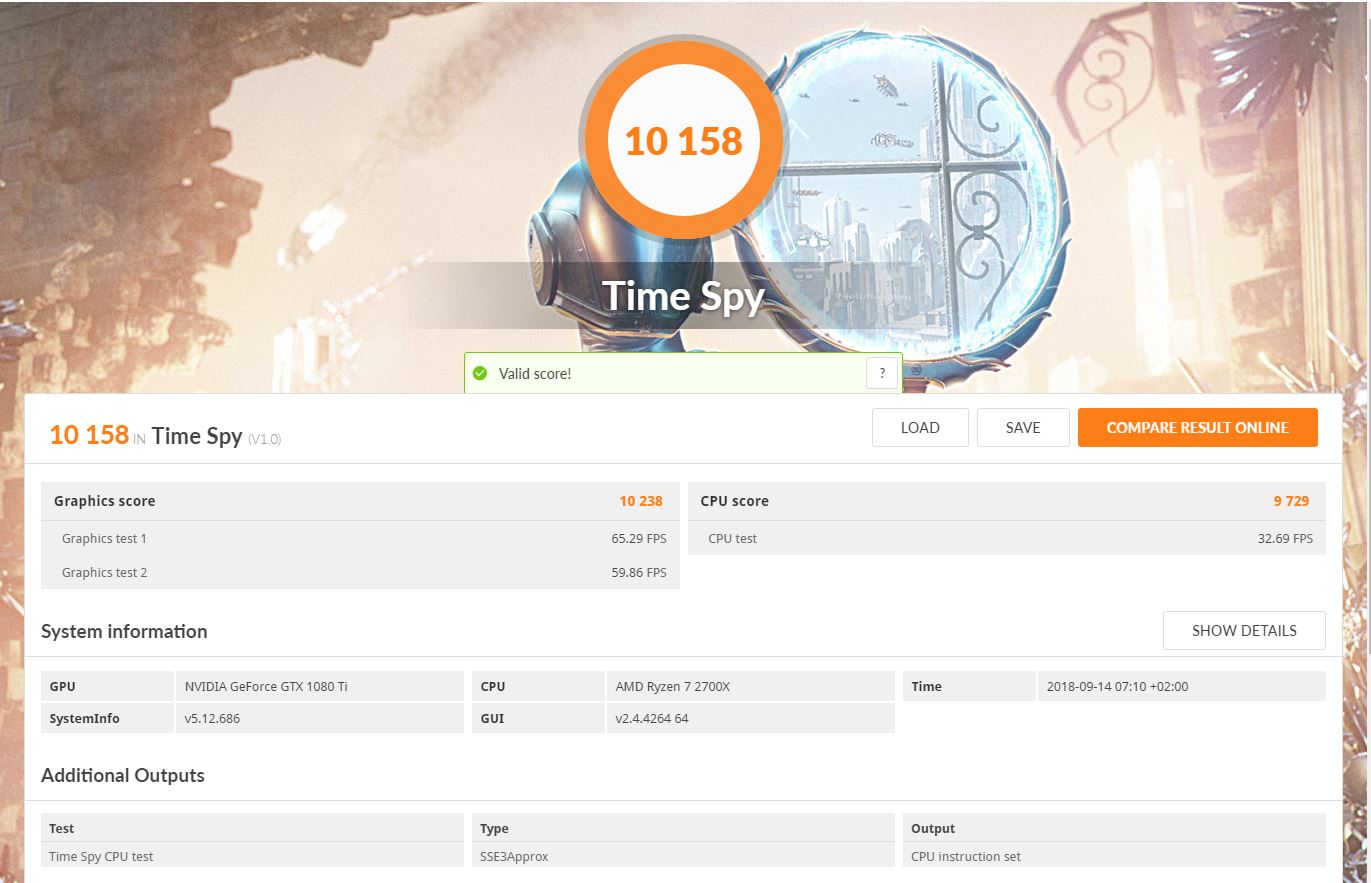The image size is (1371, 883).
Task: Click the Graphics score value 10 238
Action: coord(641,501)
